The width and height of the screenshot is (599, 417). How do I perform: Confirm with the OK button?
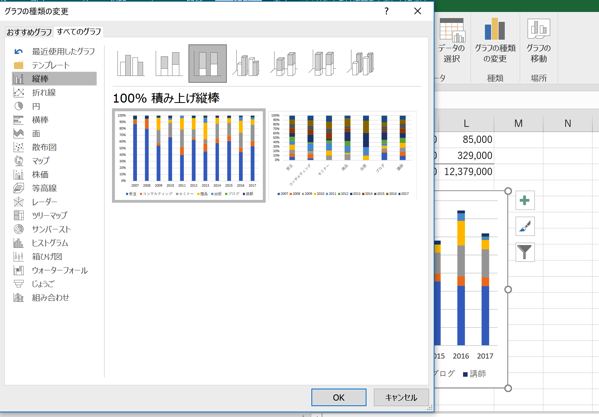(x=338, y=398)
